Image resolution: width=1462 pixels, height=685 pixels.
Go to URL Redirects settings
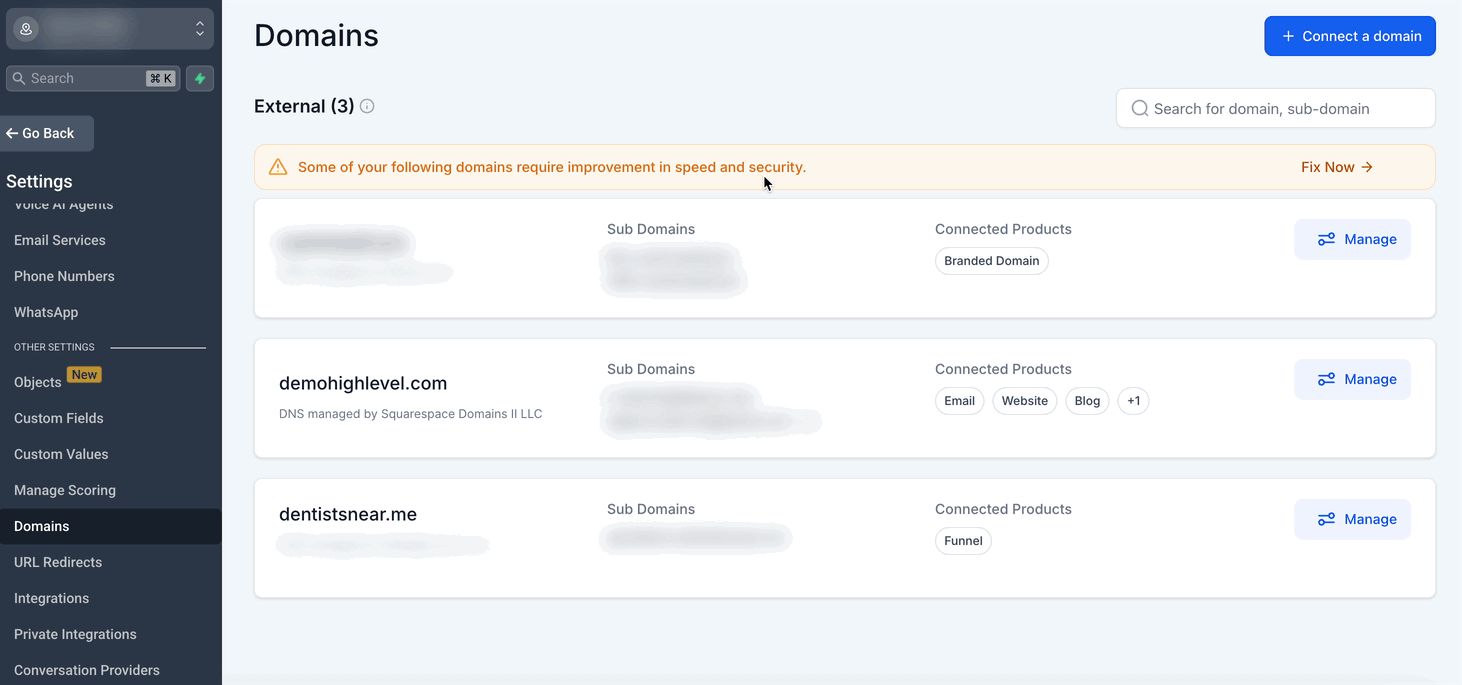coord(58,562)
